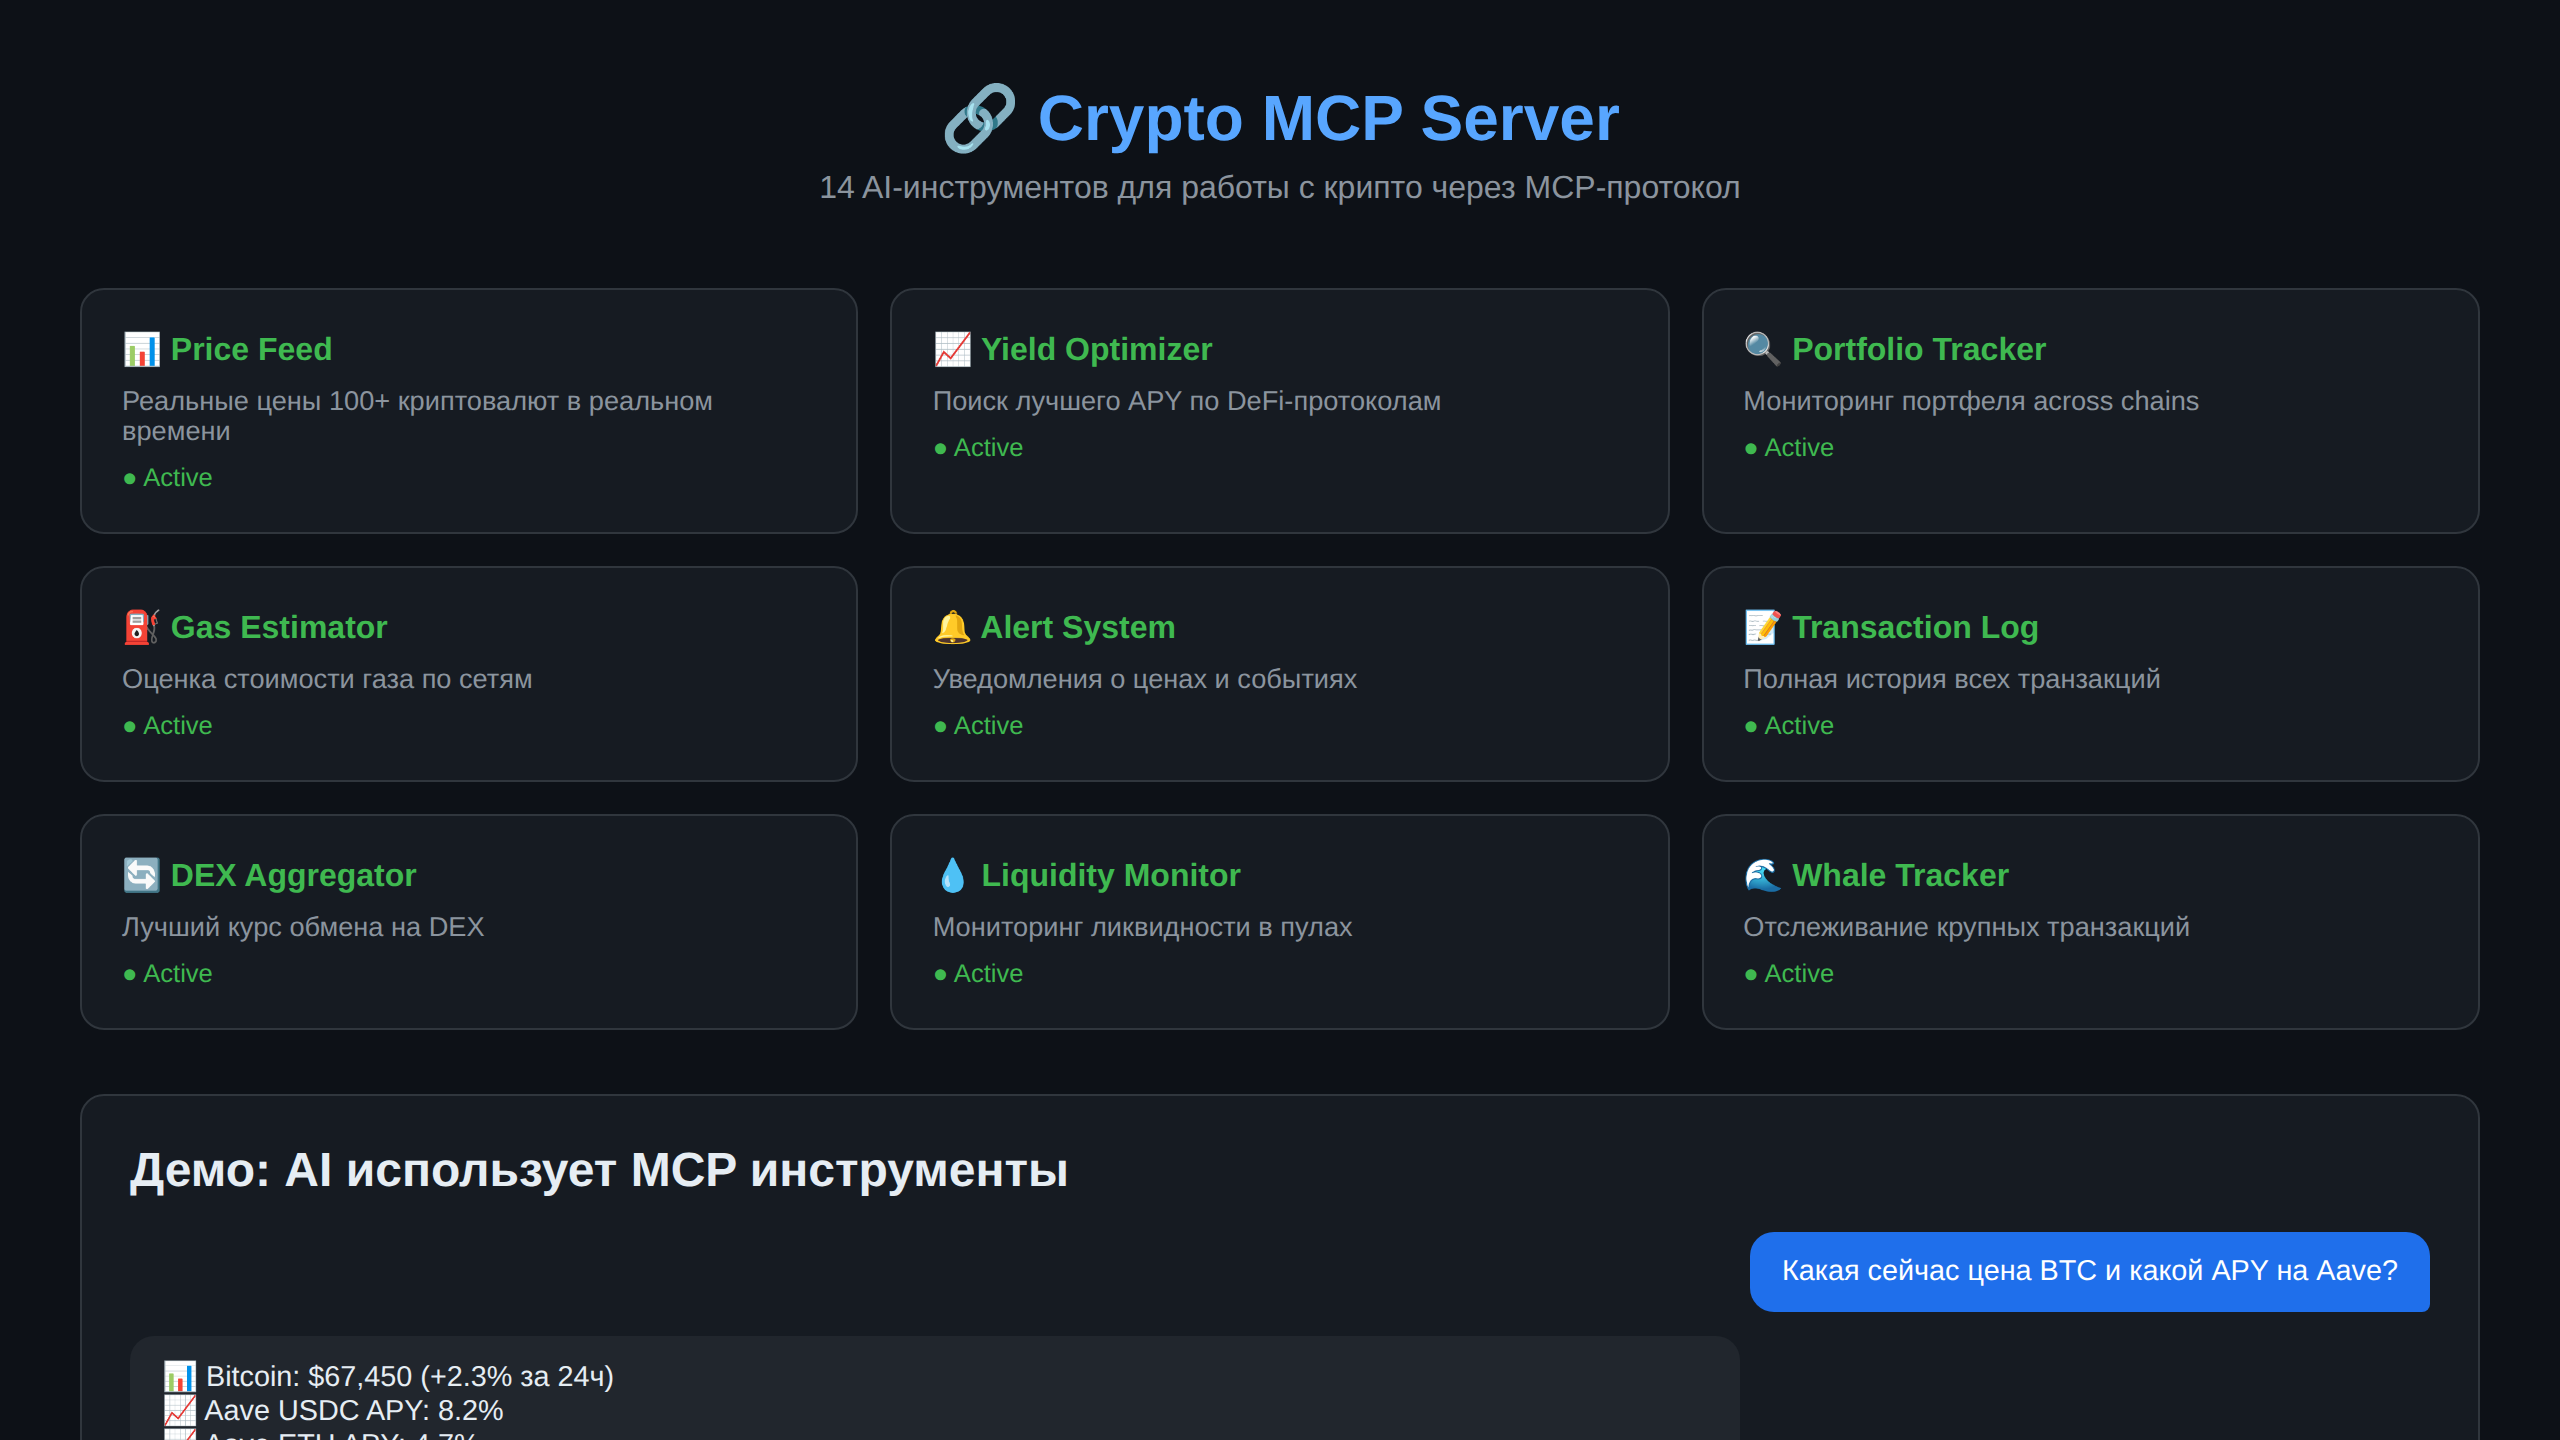
Task: Open the Gas Estimator card title
Action: pos(278,627)
